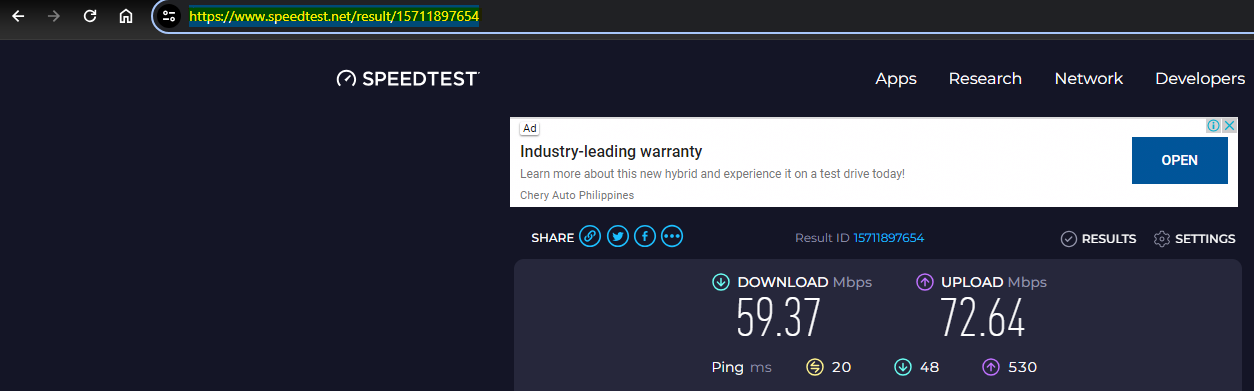Image resolution: width=1254 pixels, height=391 pixels.
Task: Click the UPLOAD Mbps label
Action: [994, 282]
